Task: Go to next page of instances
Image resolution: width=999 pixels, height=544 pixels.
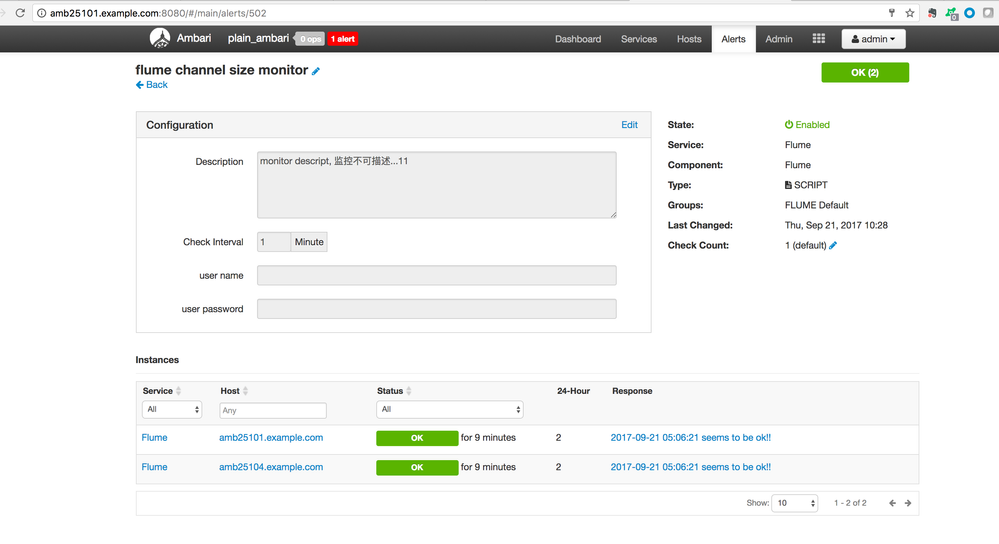Action: tap(908, 503)
